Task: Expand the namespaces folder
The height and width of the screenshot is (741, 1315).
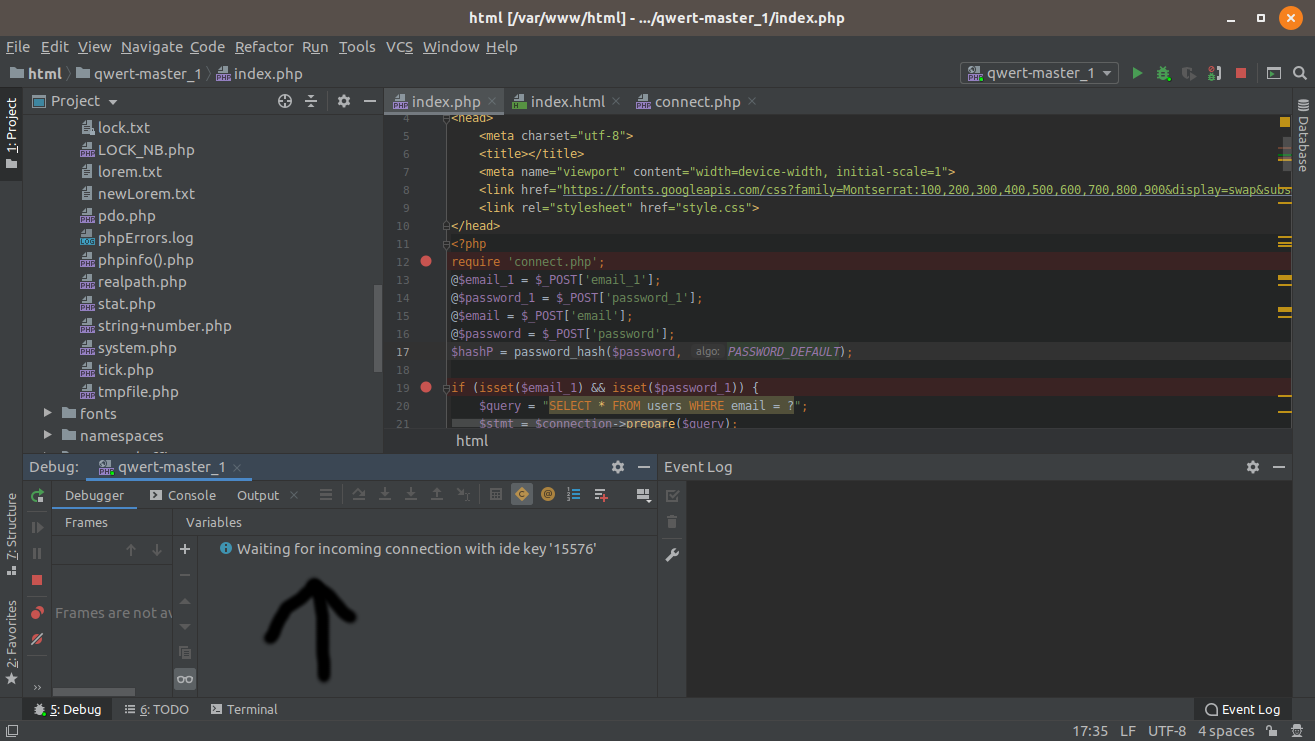Action: [47, 435]
